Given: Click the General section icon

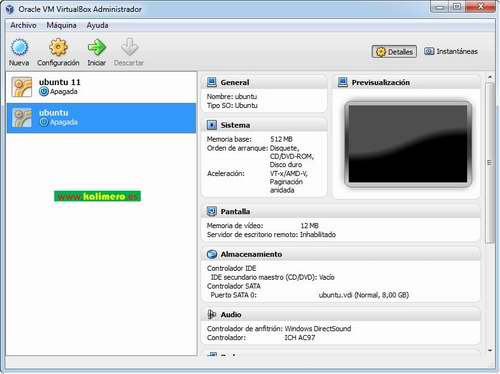Looking at the screenshot, I should (212, 82).
